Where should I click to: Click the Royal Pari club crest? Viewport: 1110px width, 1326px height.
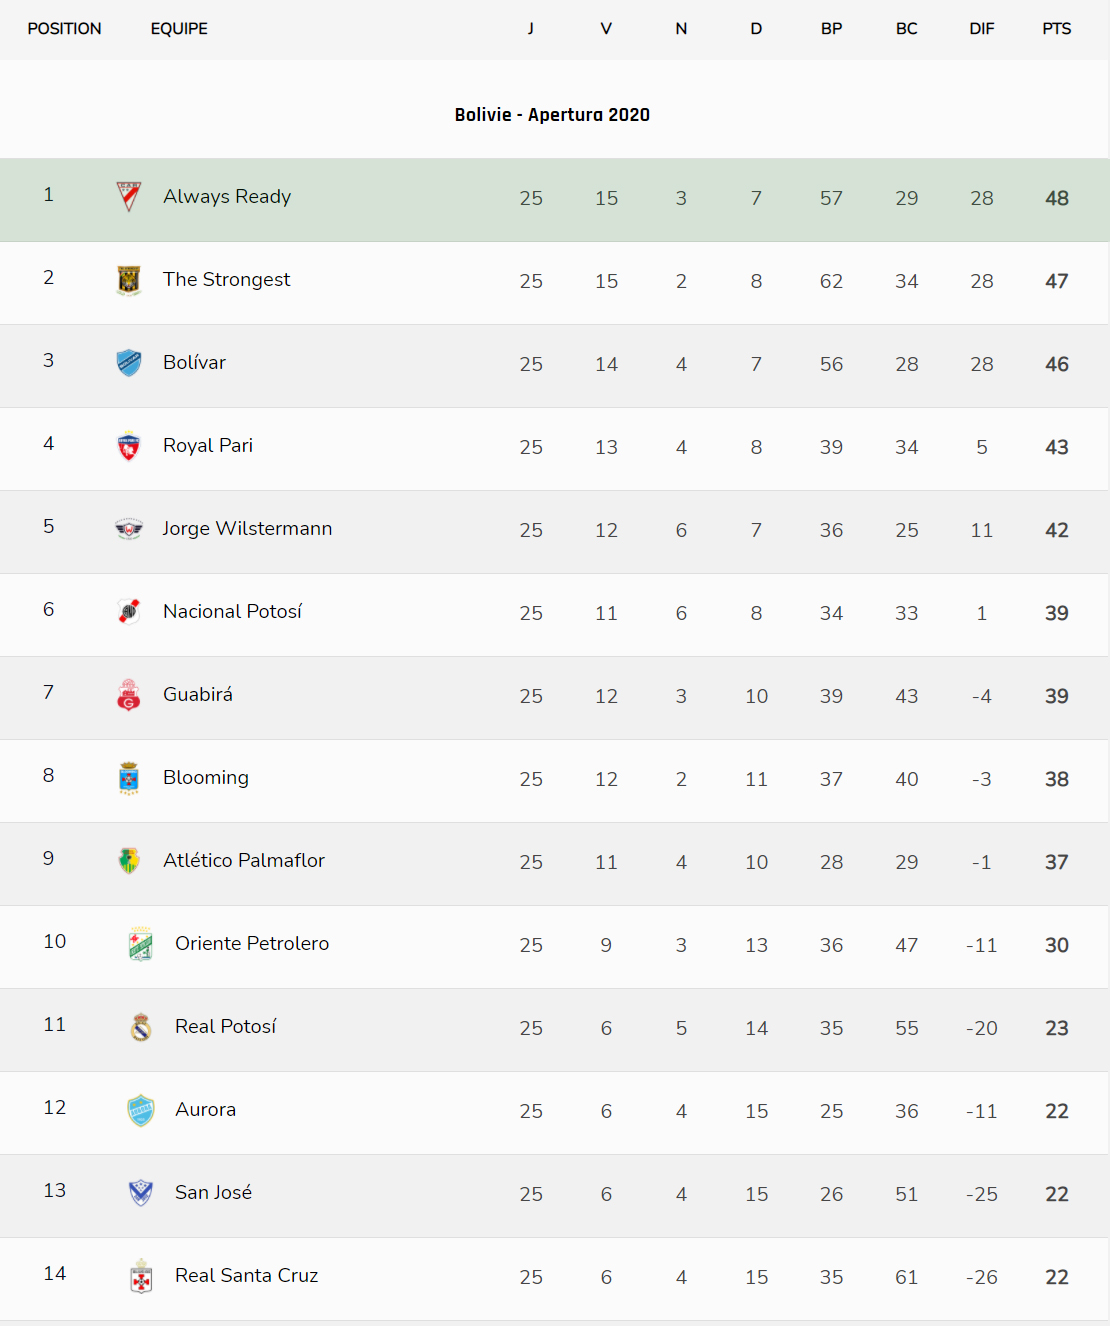pos(129,446)
